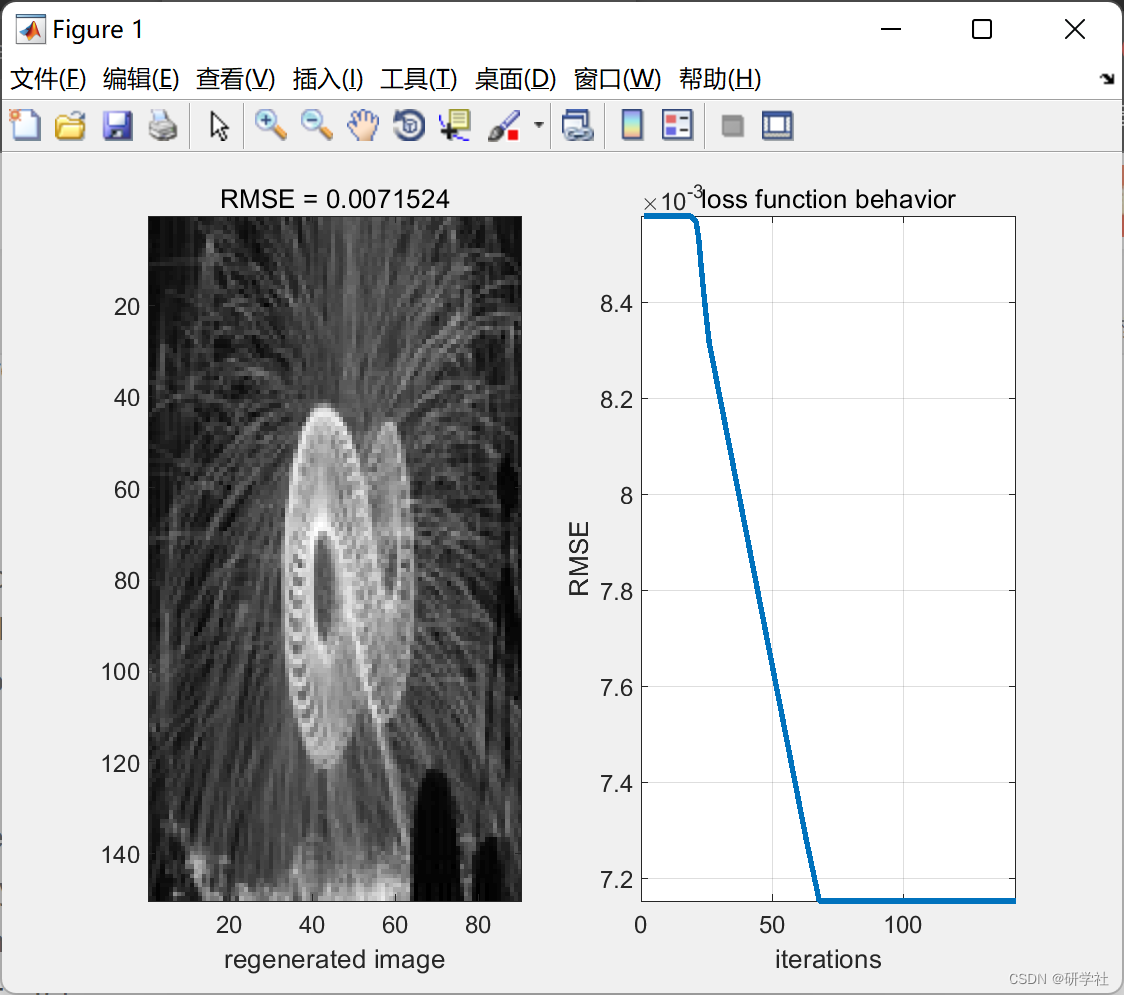Print the figure using printer icon
The height and width of the screenshot is (995, 1124).
163,125
